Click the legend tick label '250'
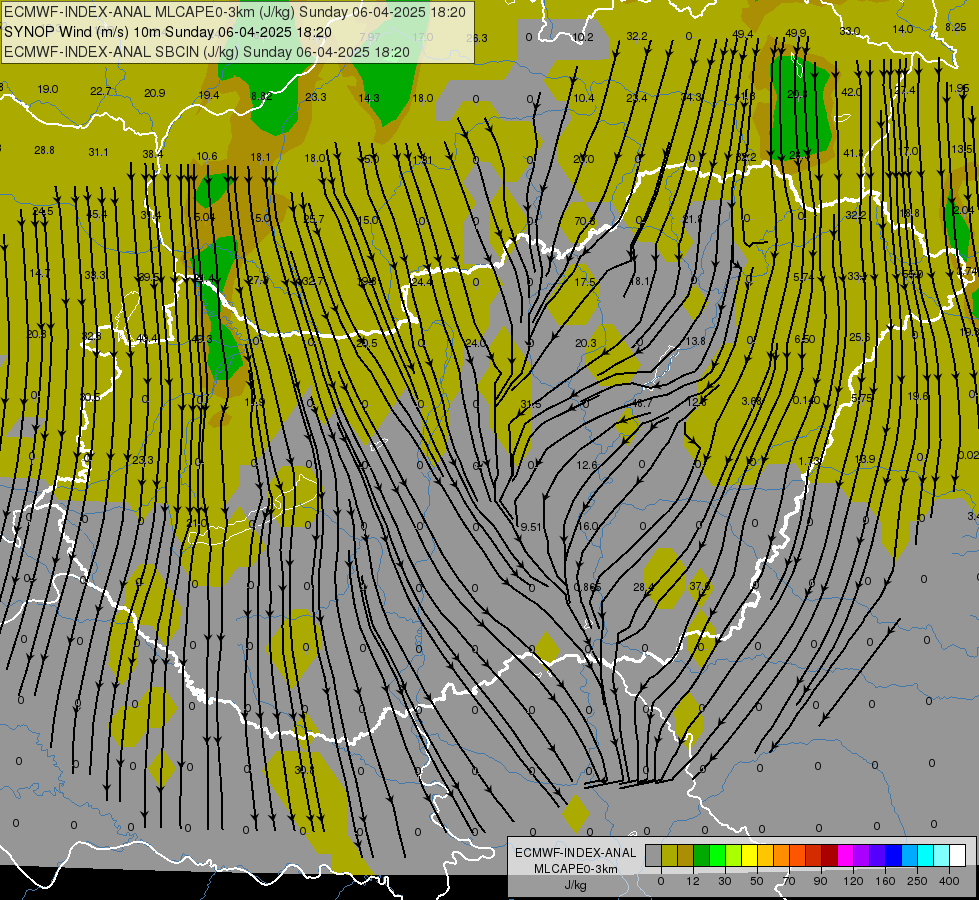 (917, 881)
